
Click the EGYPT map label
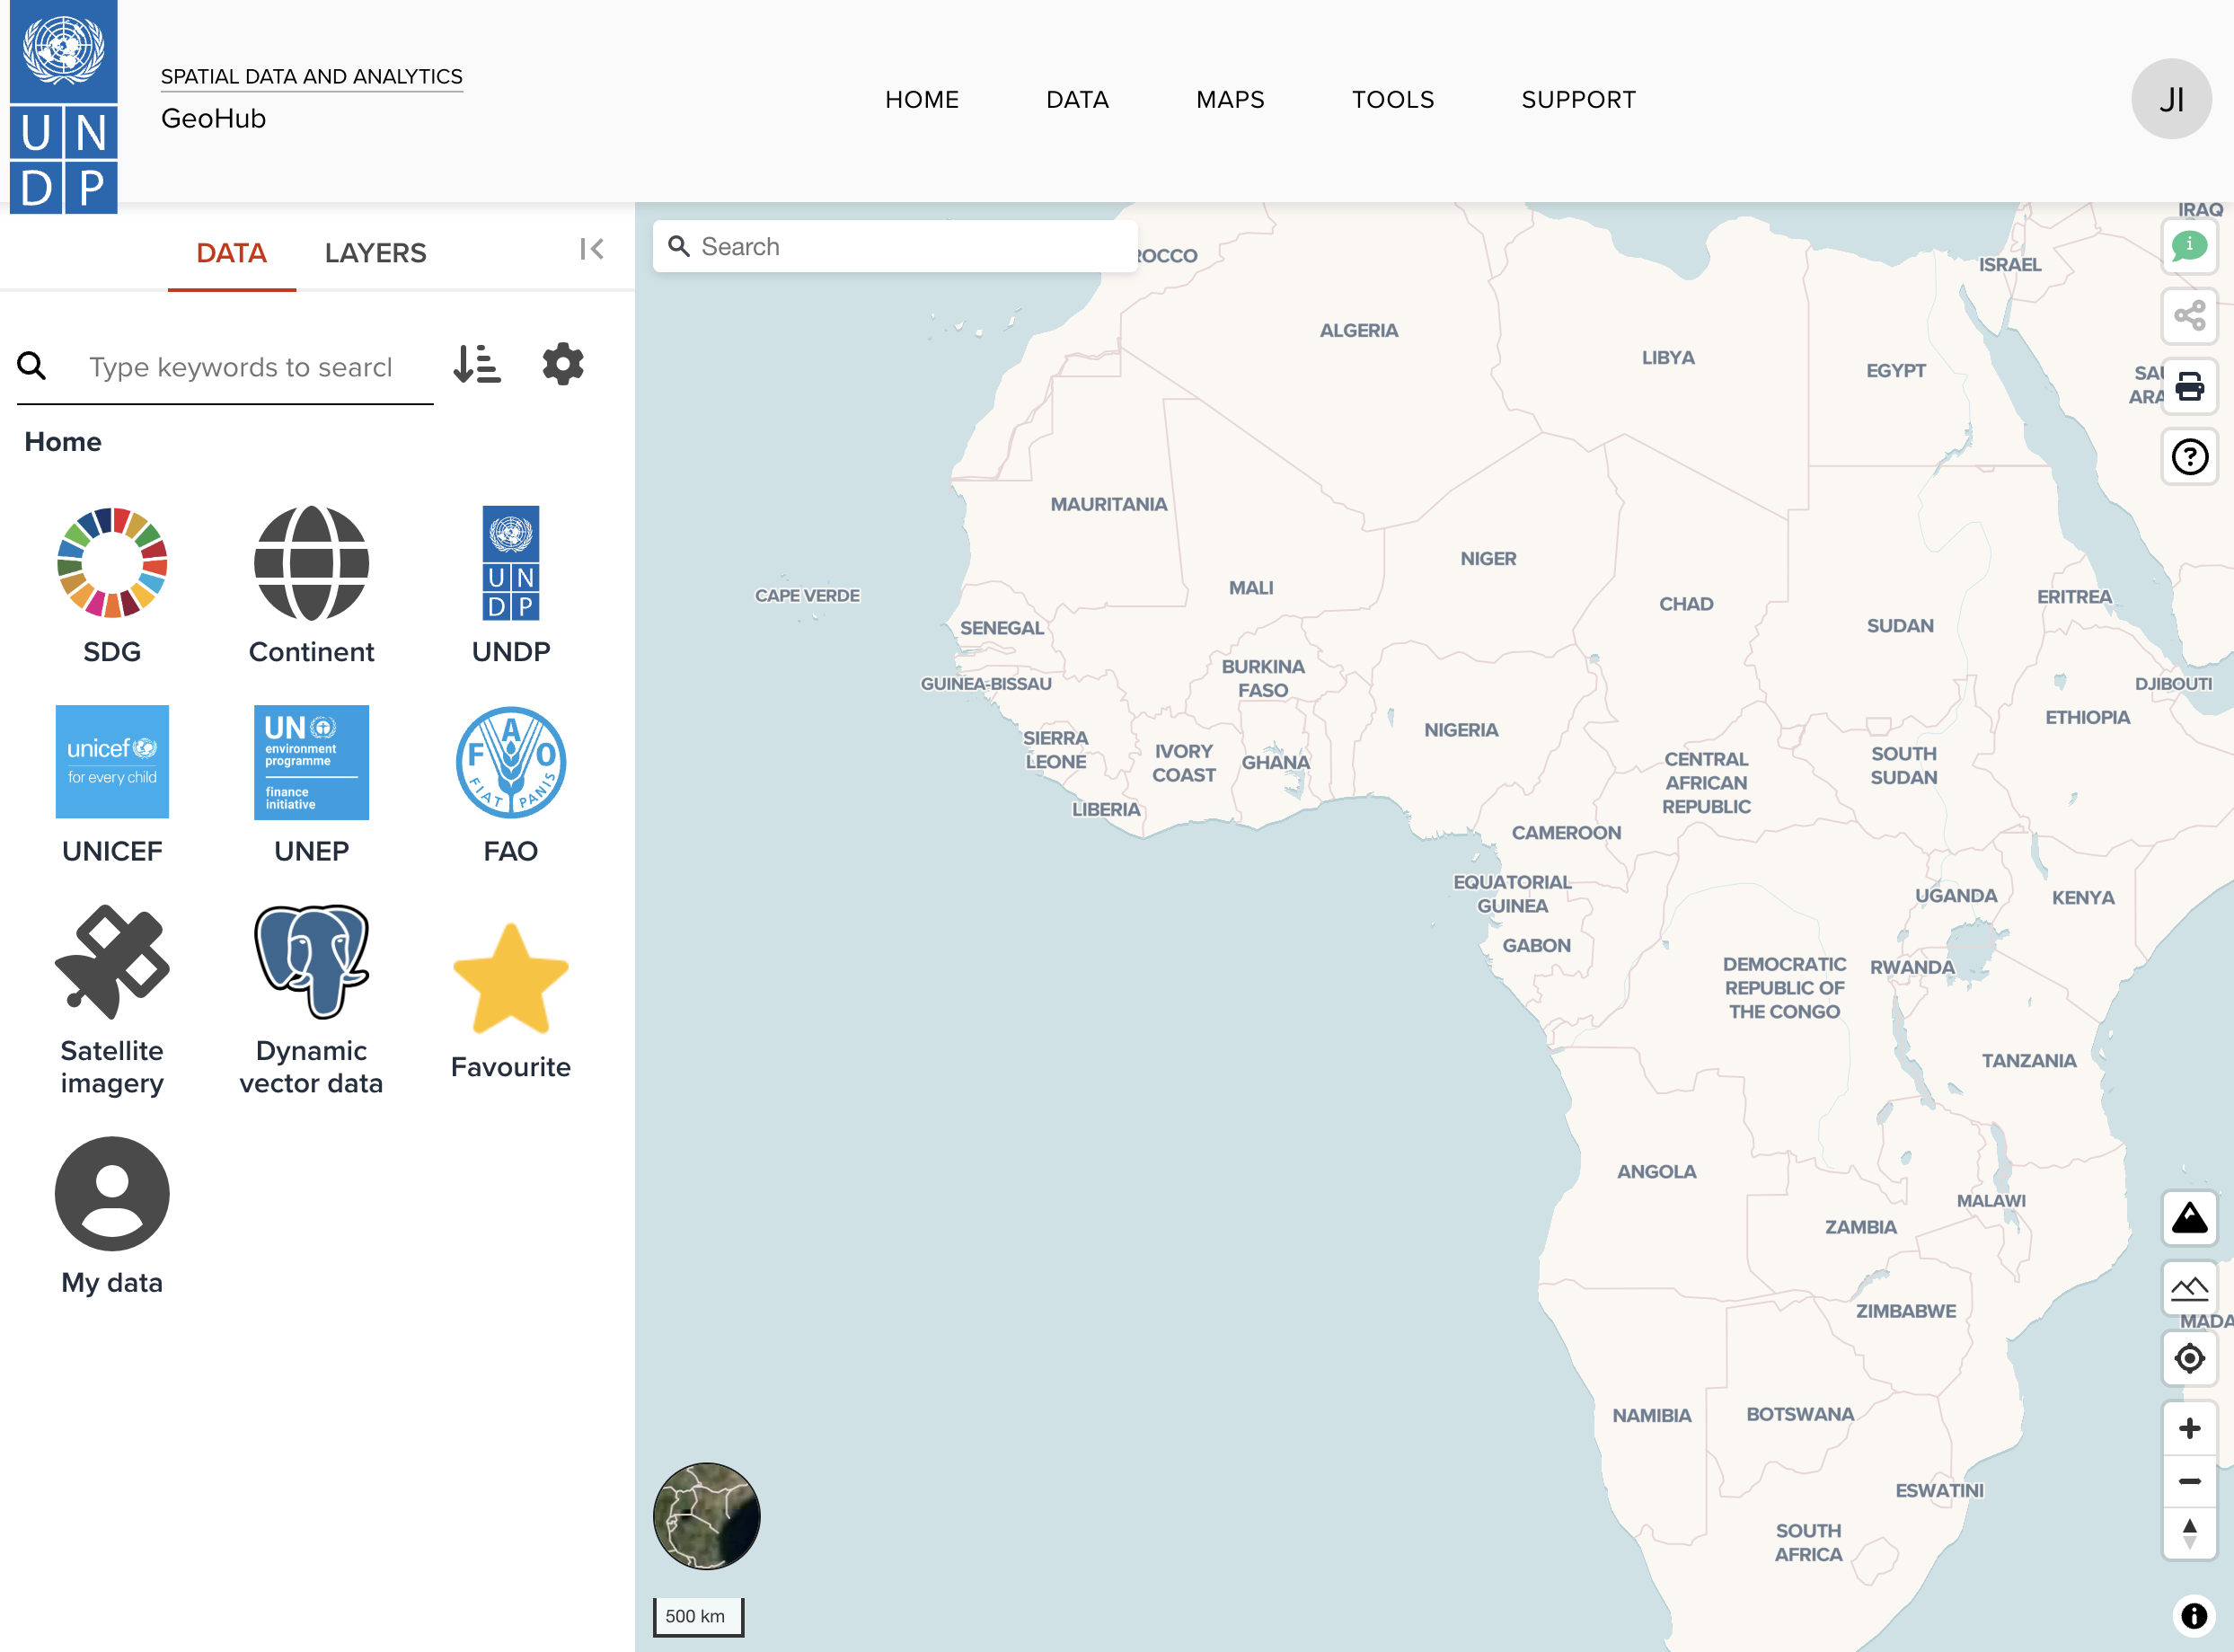click(1895, 370)
